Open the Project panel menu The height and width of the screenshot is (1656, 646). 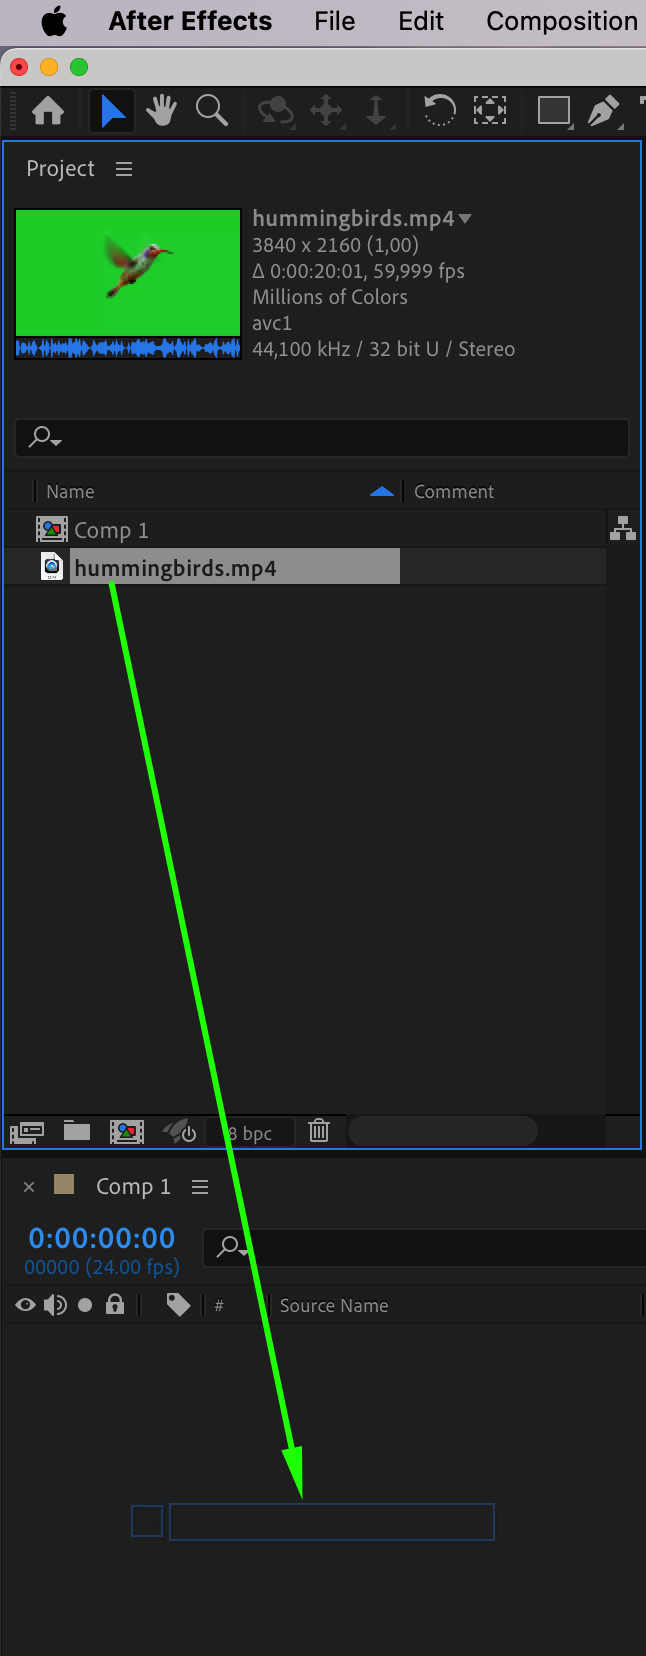(x=124, y=169)
